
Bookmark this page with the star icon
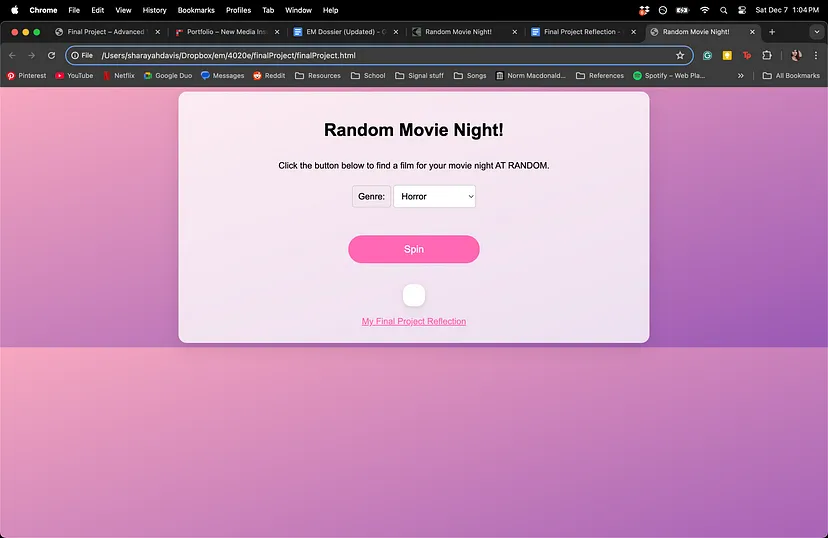point(680,56)
